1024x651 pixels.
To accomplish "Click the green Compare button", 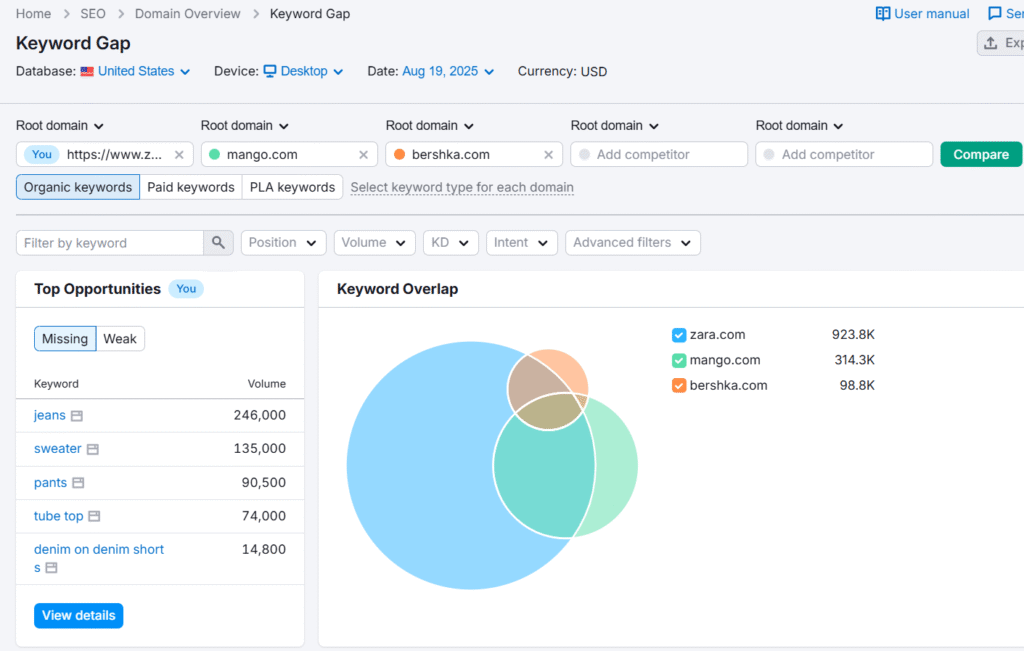I will coord(981,155).
